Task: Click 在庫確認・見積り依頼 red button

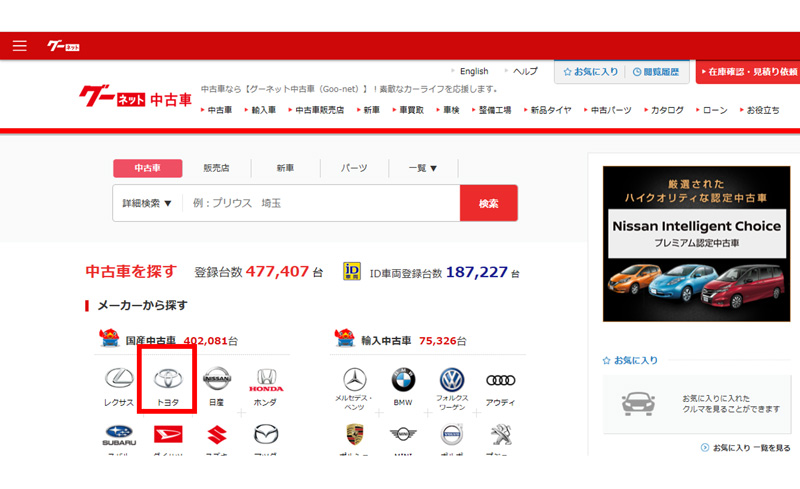Action: [748, 72]
